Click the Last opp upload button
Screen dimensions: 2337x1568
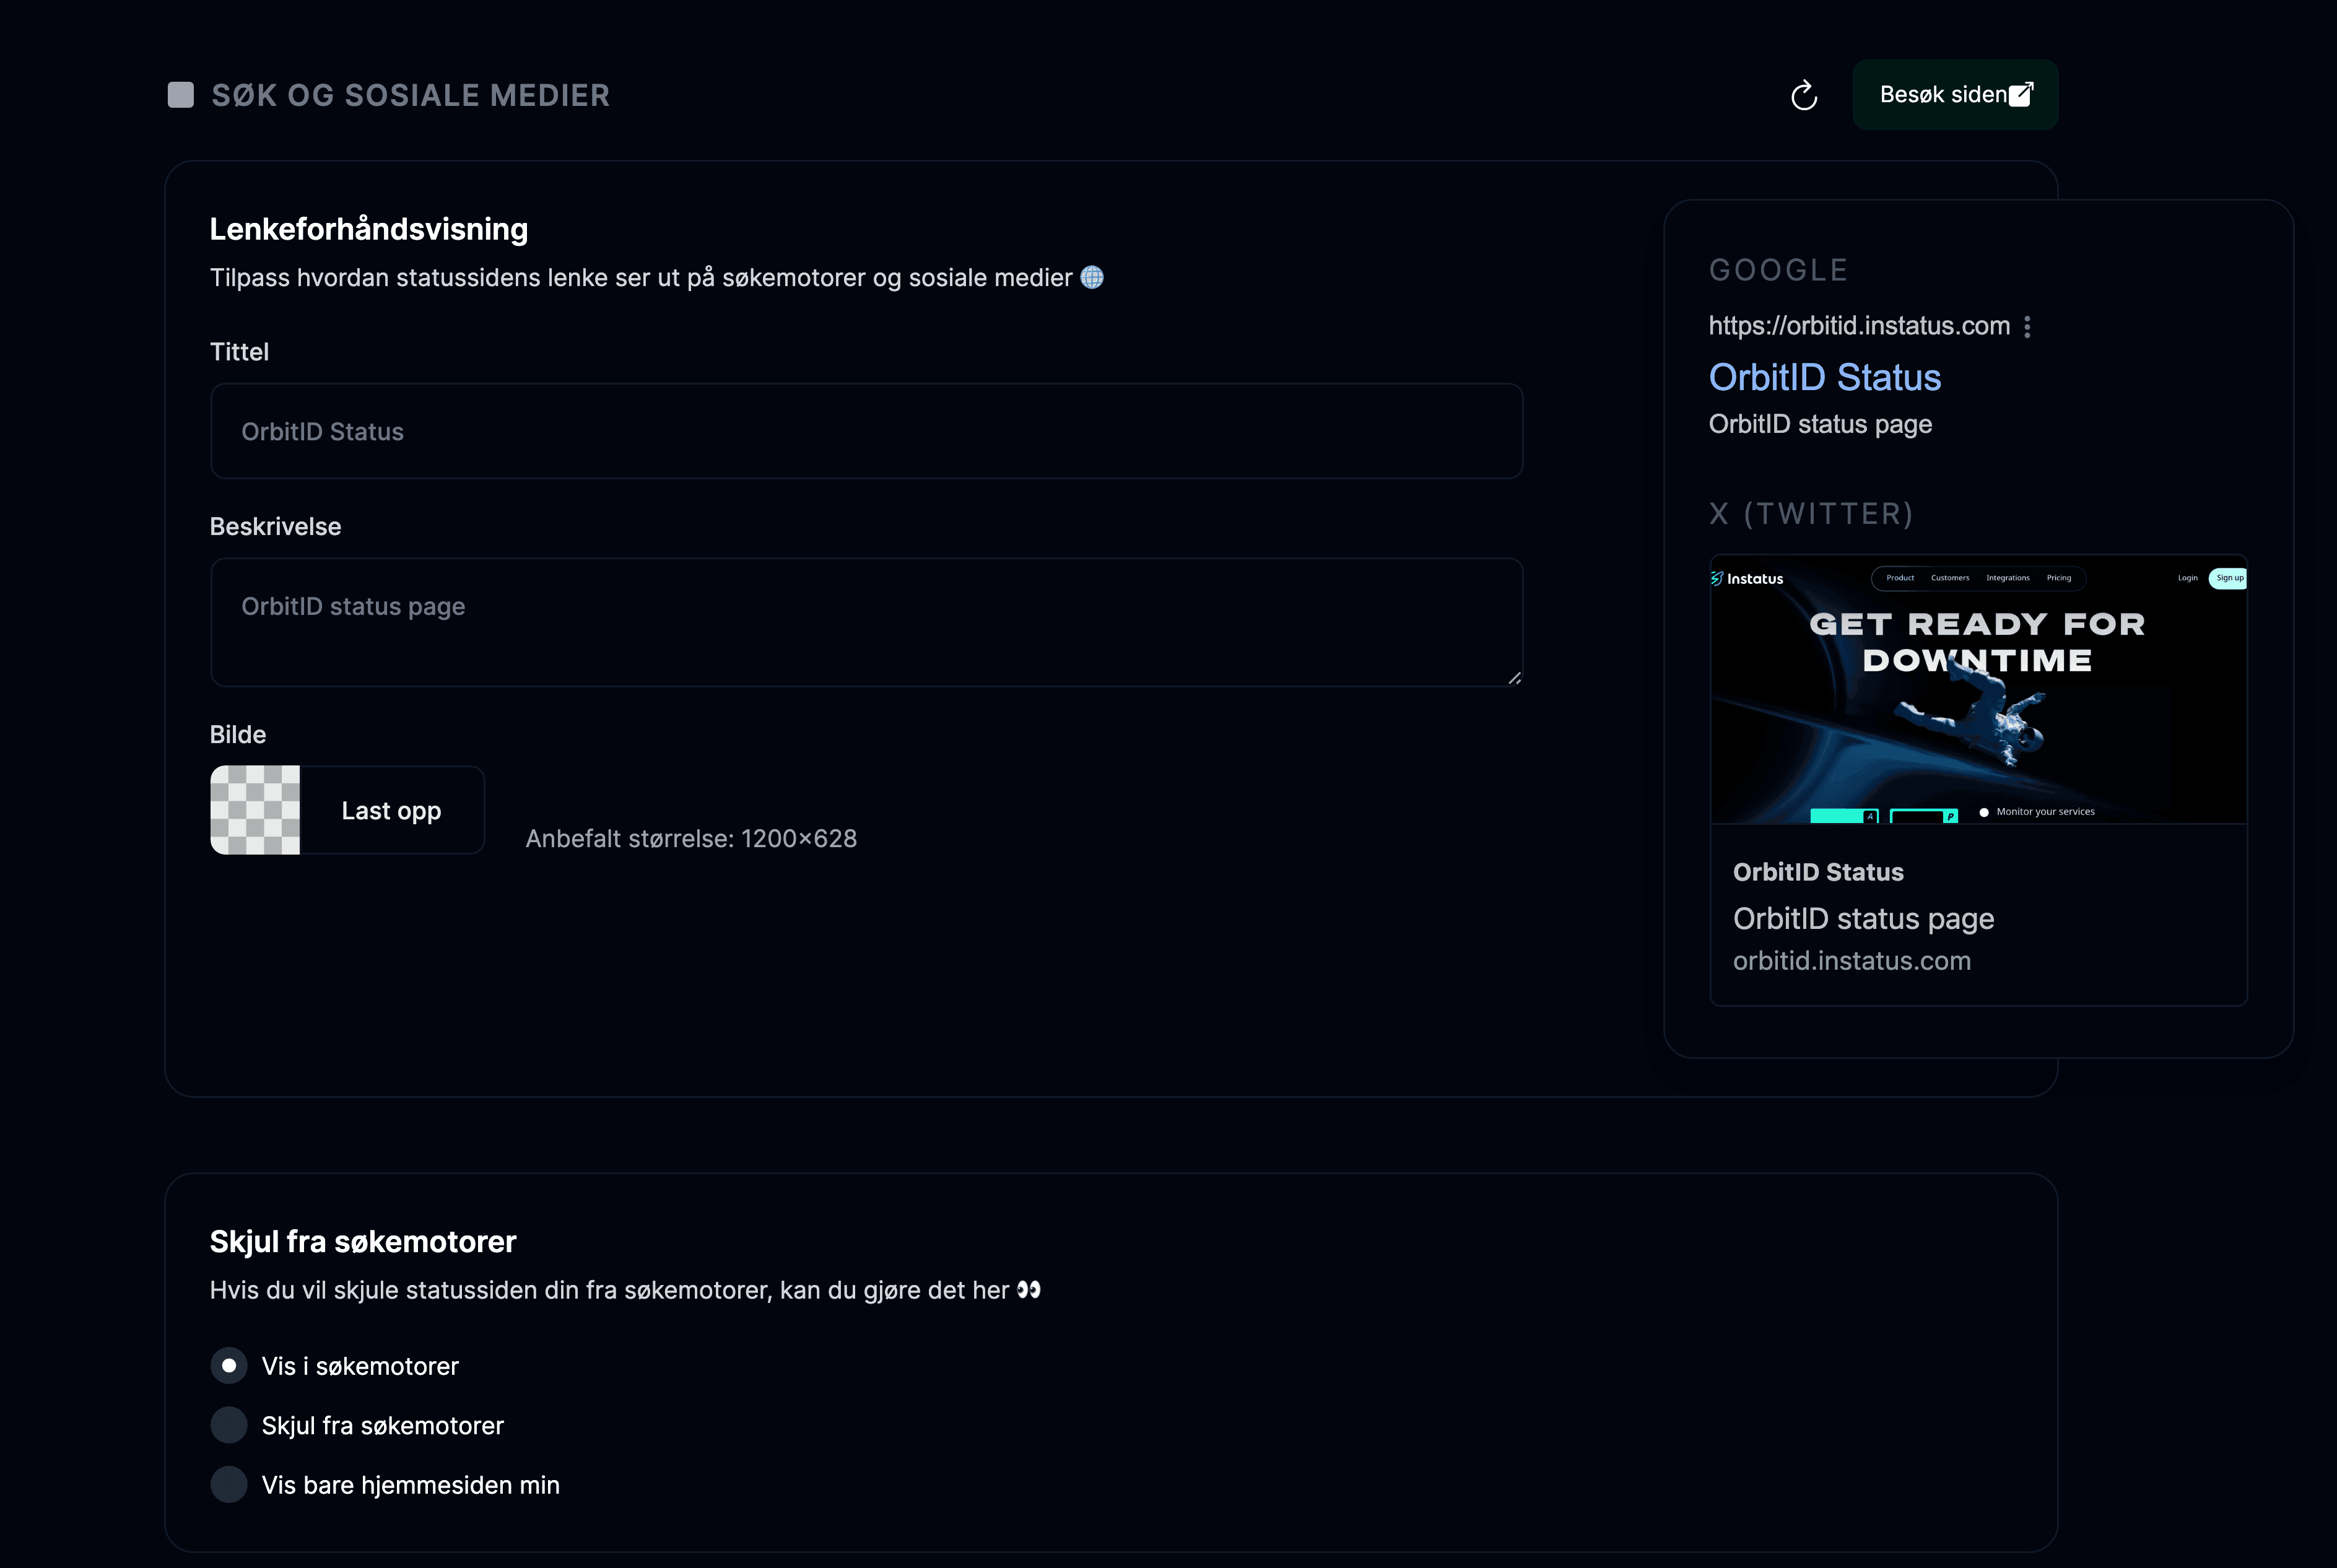tap(392, 810)
